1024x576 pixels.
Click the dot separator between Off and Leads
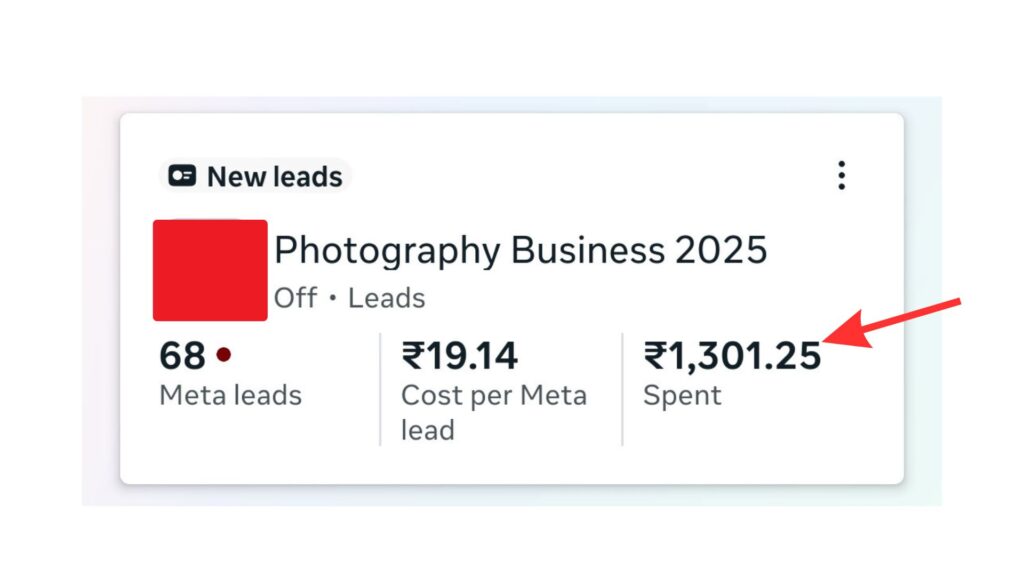(332, 299)
